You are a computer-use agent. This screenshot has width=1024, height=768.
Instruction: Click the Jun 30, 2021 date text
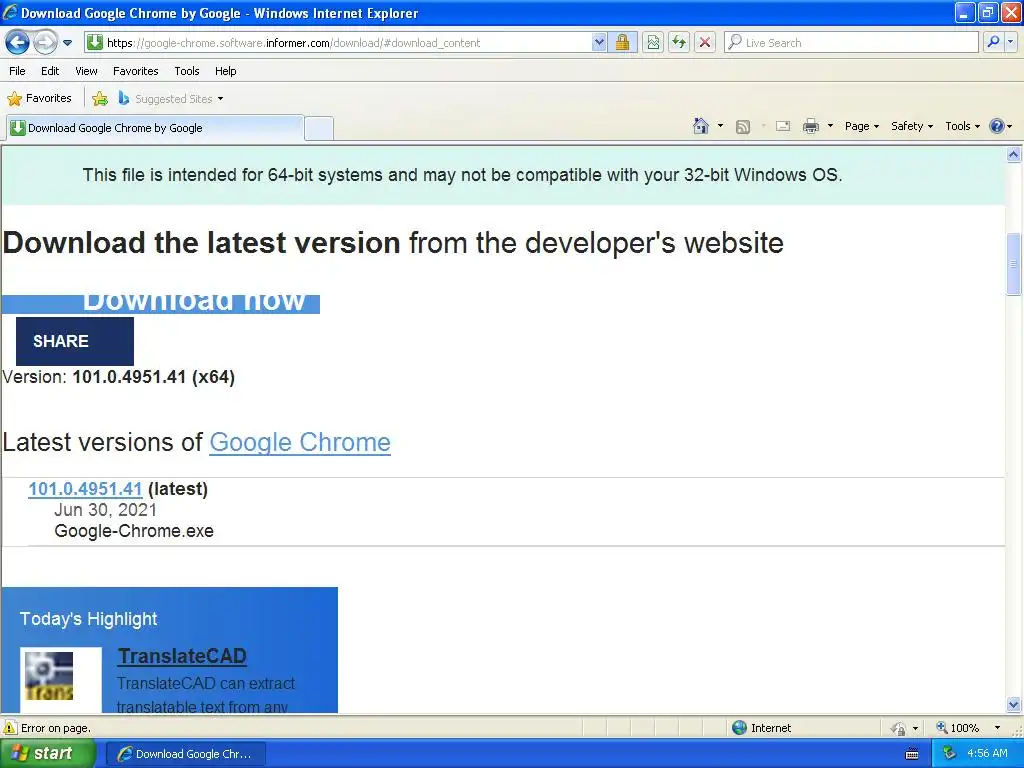pos(105,510)
